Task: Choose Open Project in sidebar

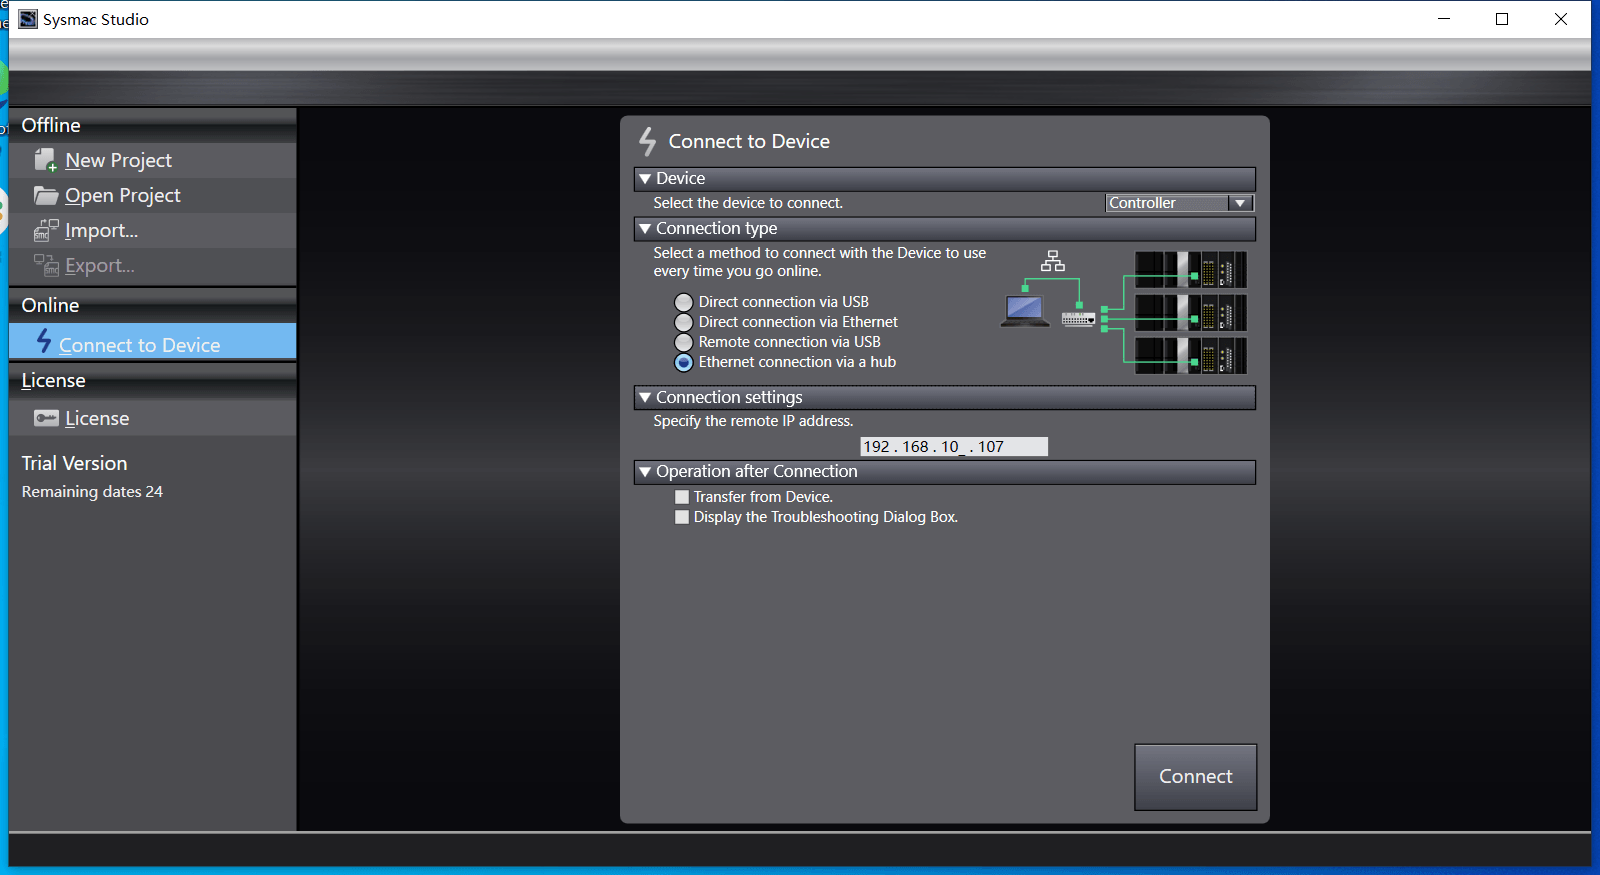Action: pos(152,195)
